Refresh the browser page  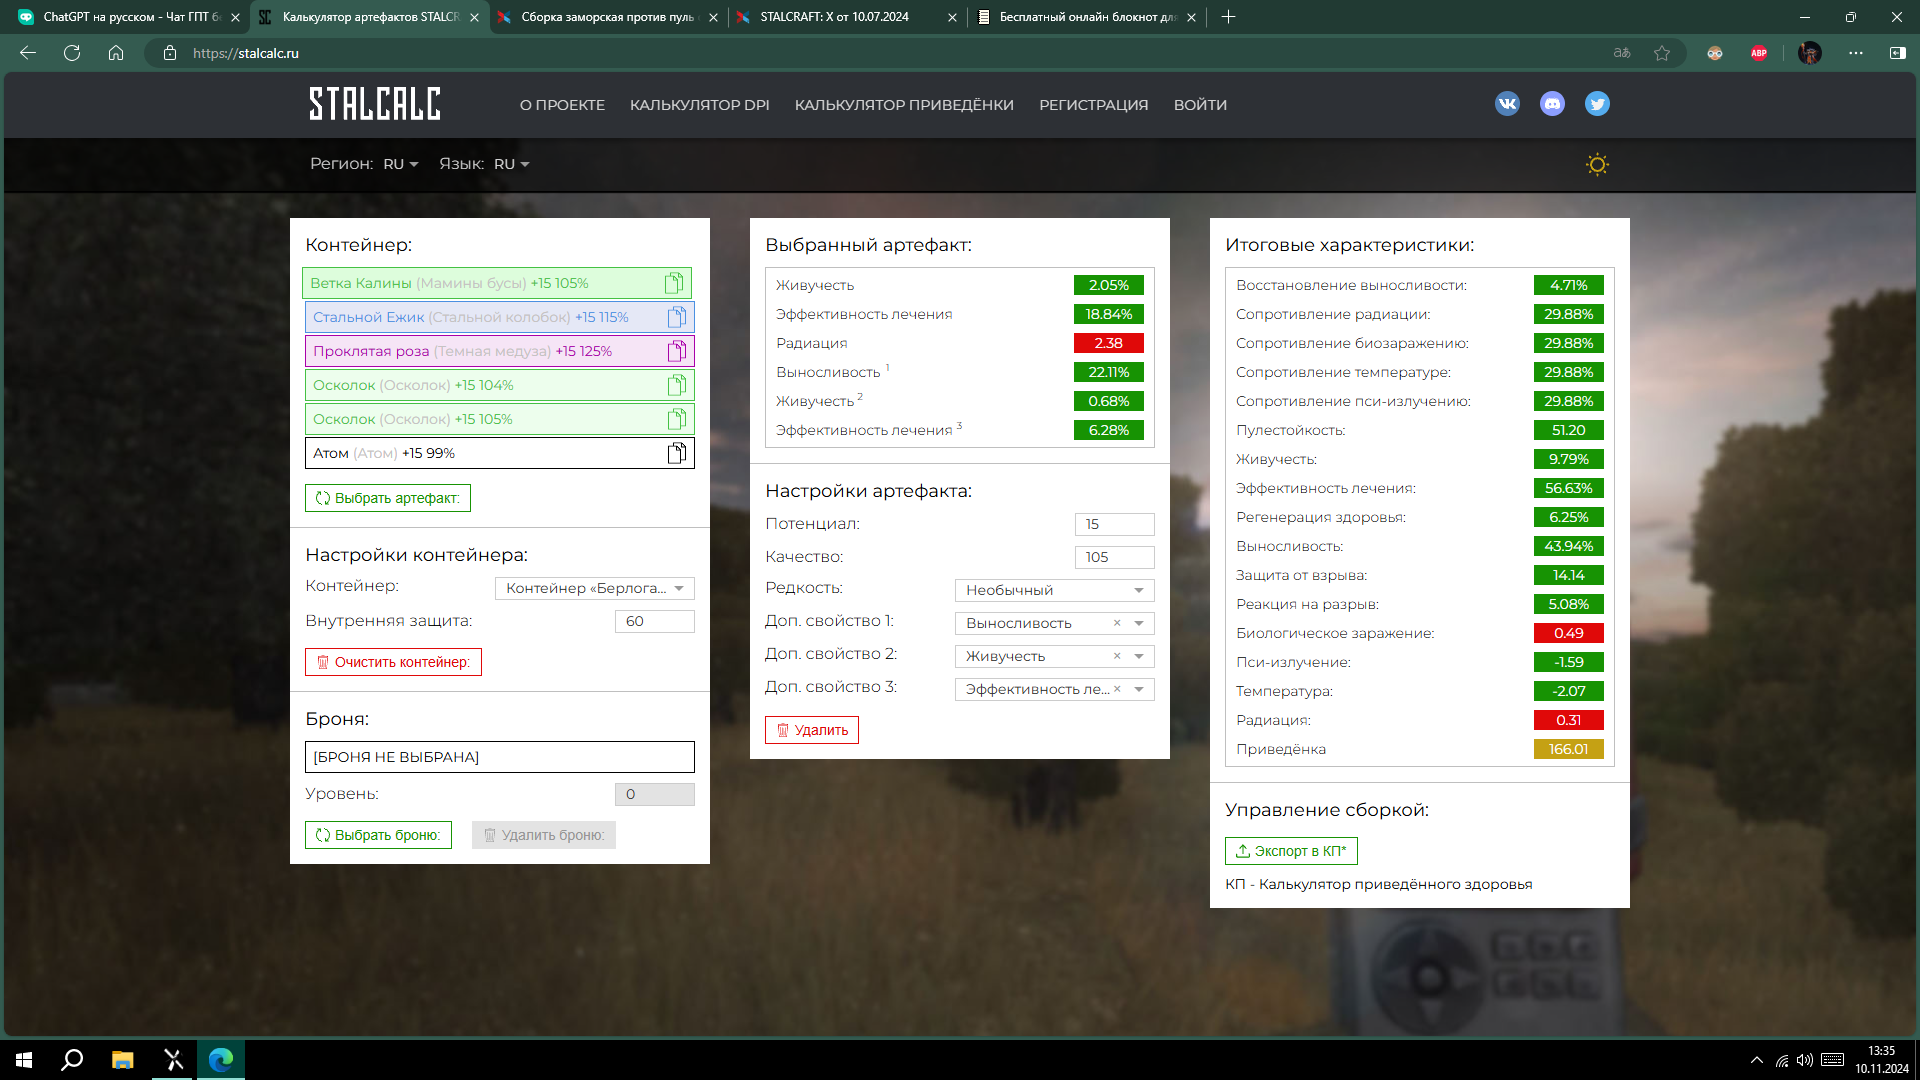click(72, 53)
